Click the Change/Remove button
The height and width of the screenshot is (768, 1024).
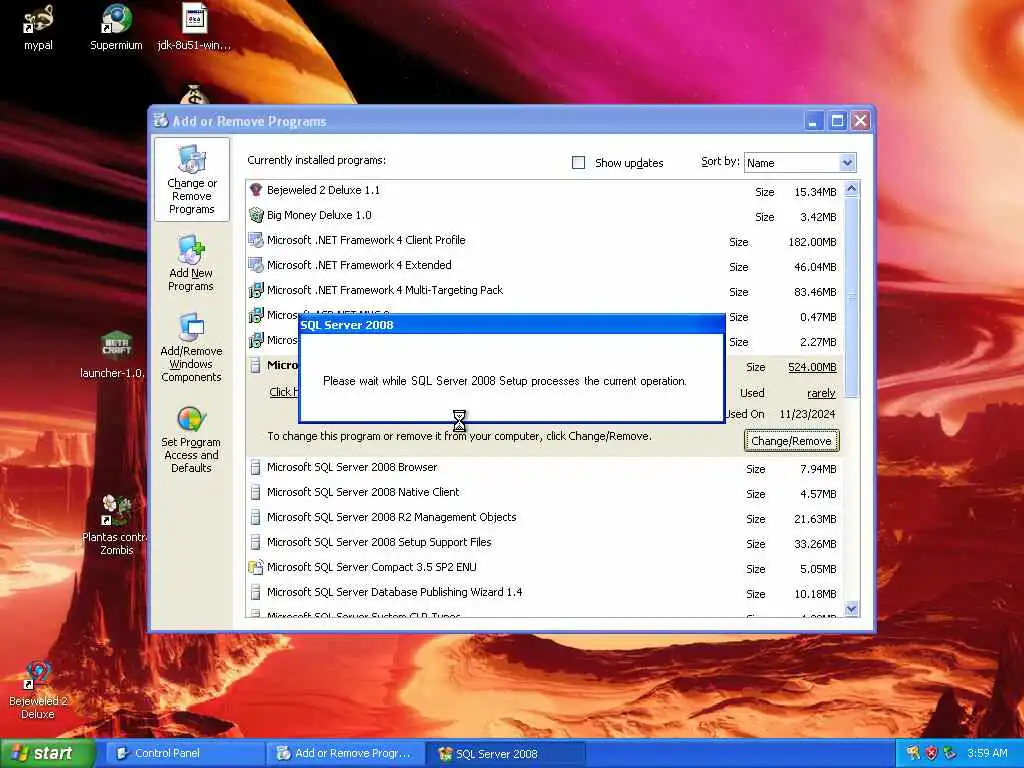792,441
